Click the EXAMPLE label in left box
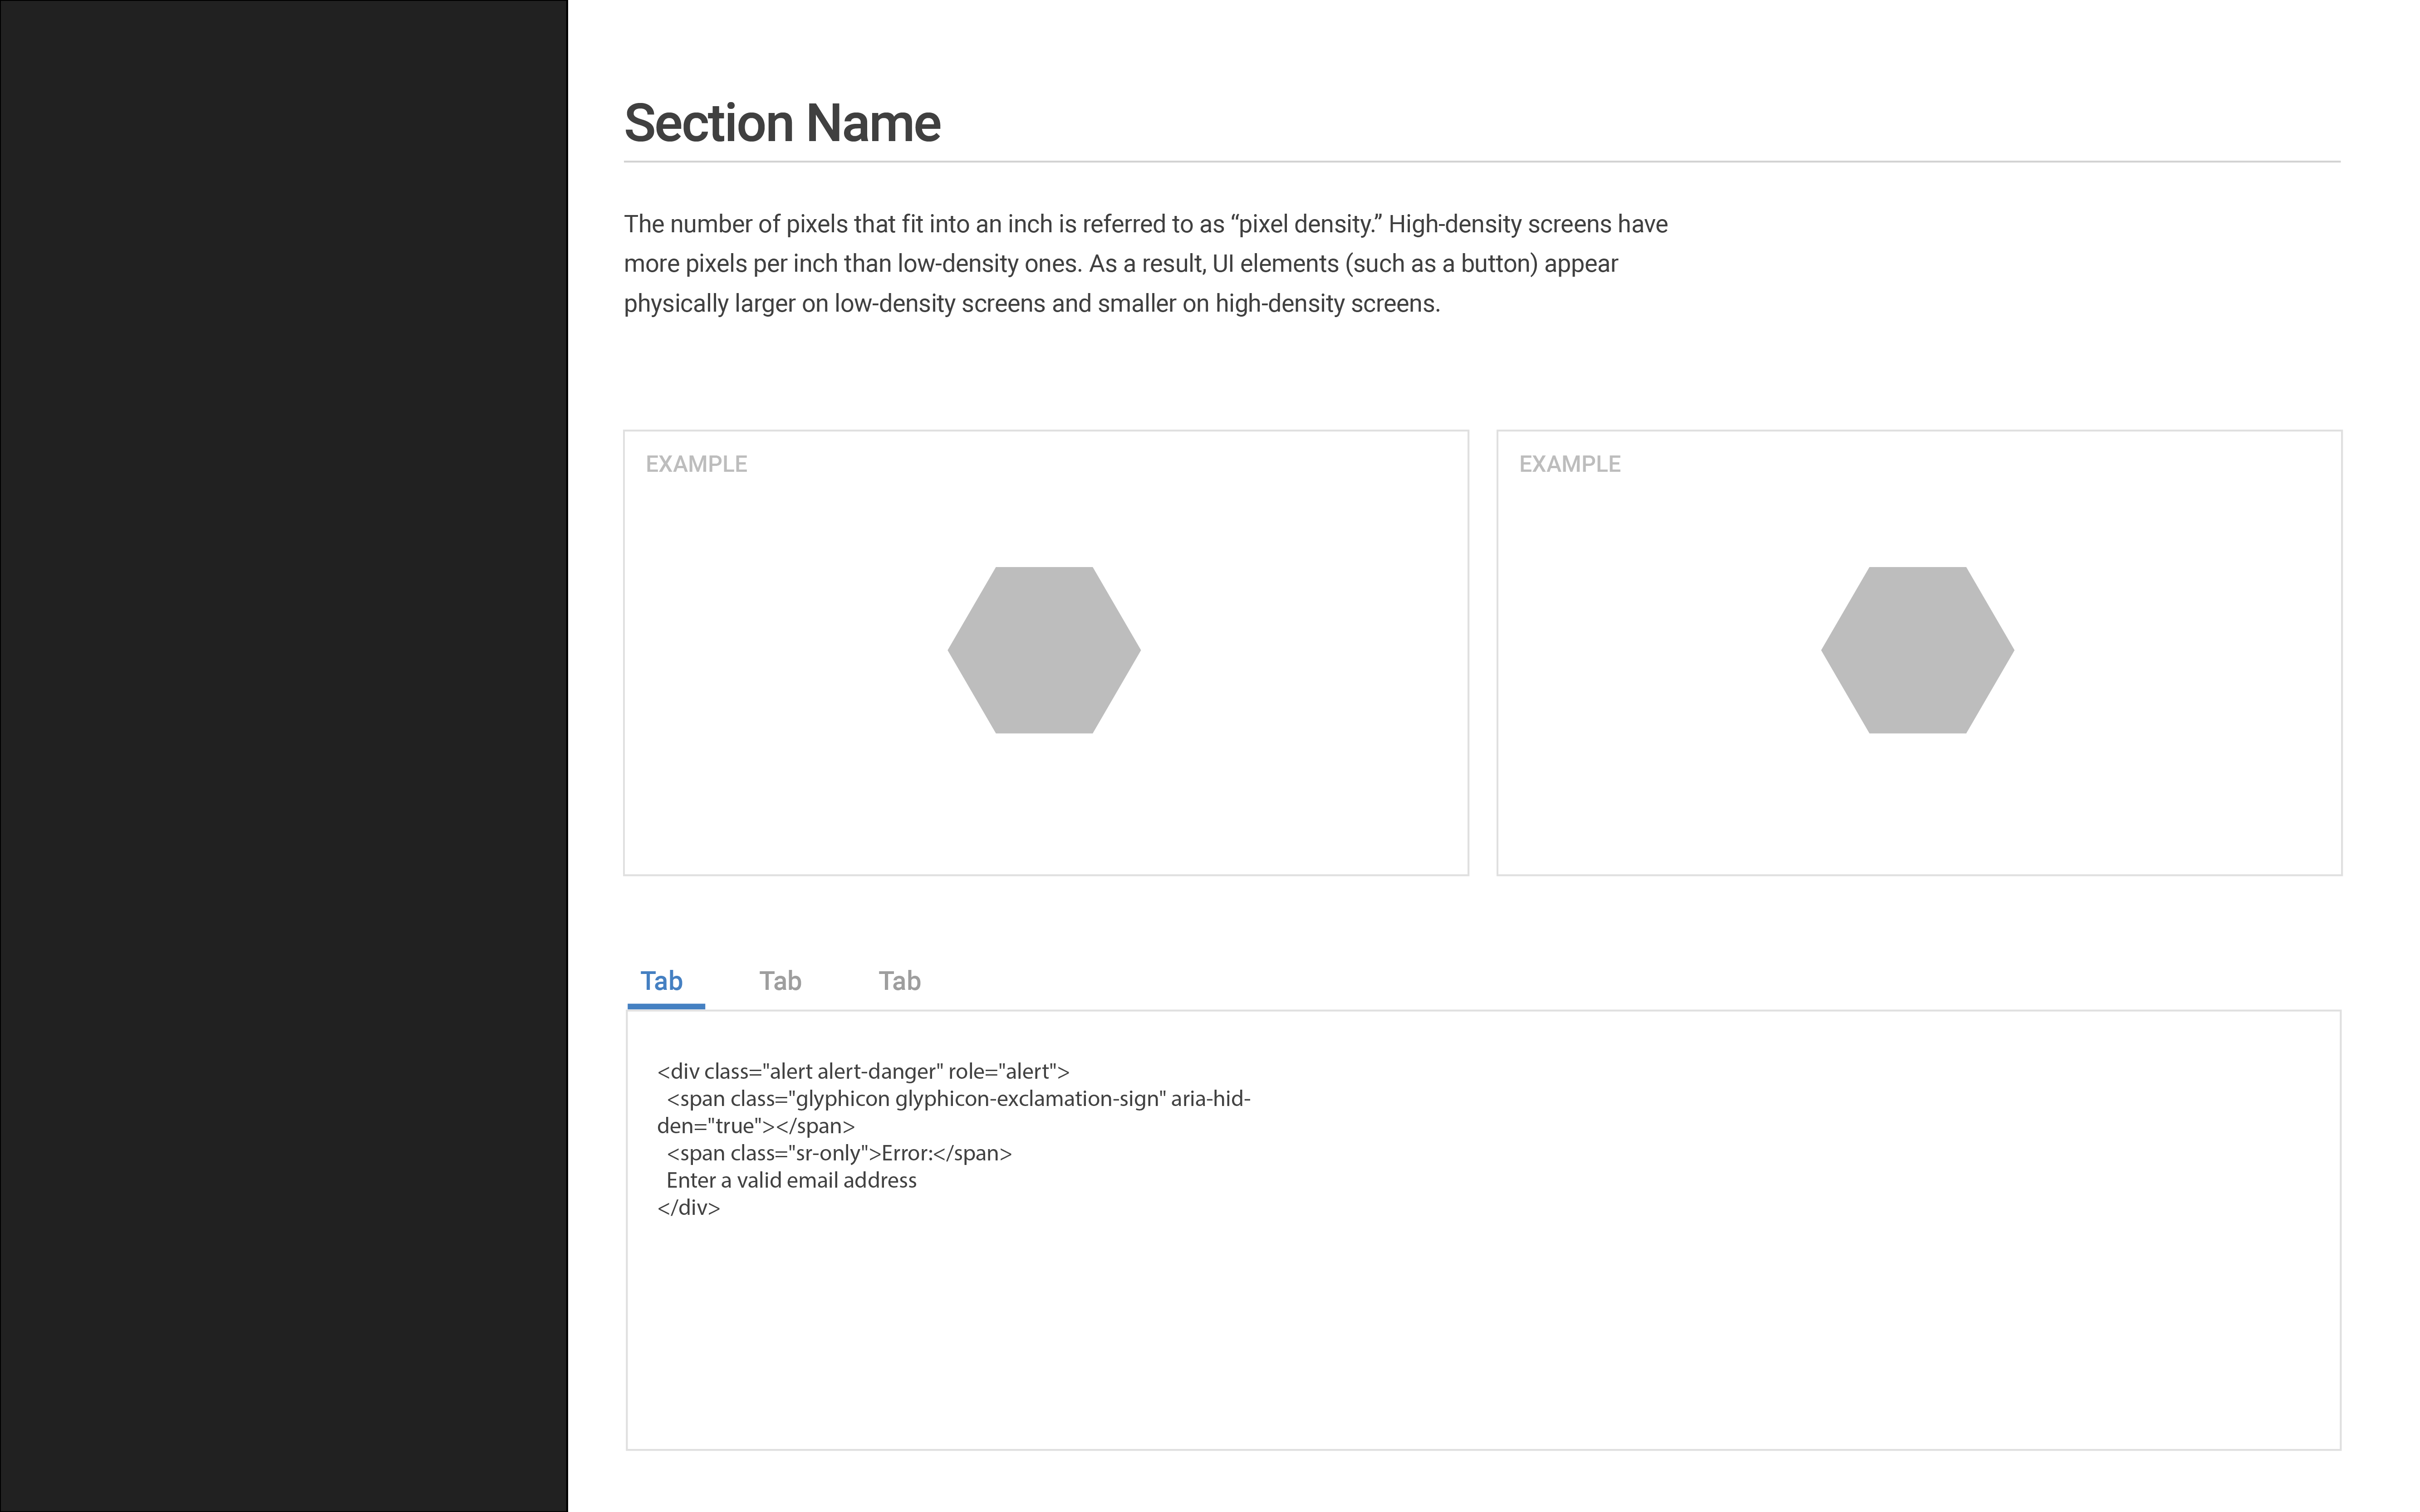The width and height of the screenshot is (2420, 1512). tap(696, 464)
